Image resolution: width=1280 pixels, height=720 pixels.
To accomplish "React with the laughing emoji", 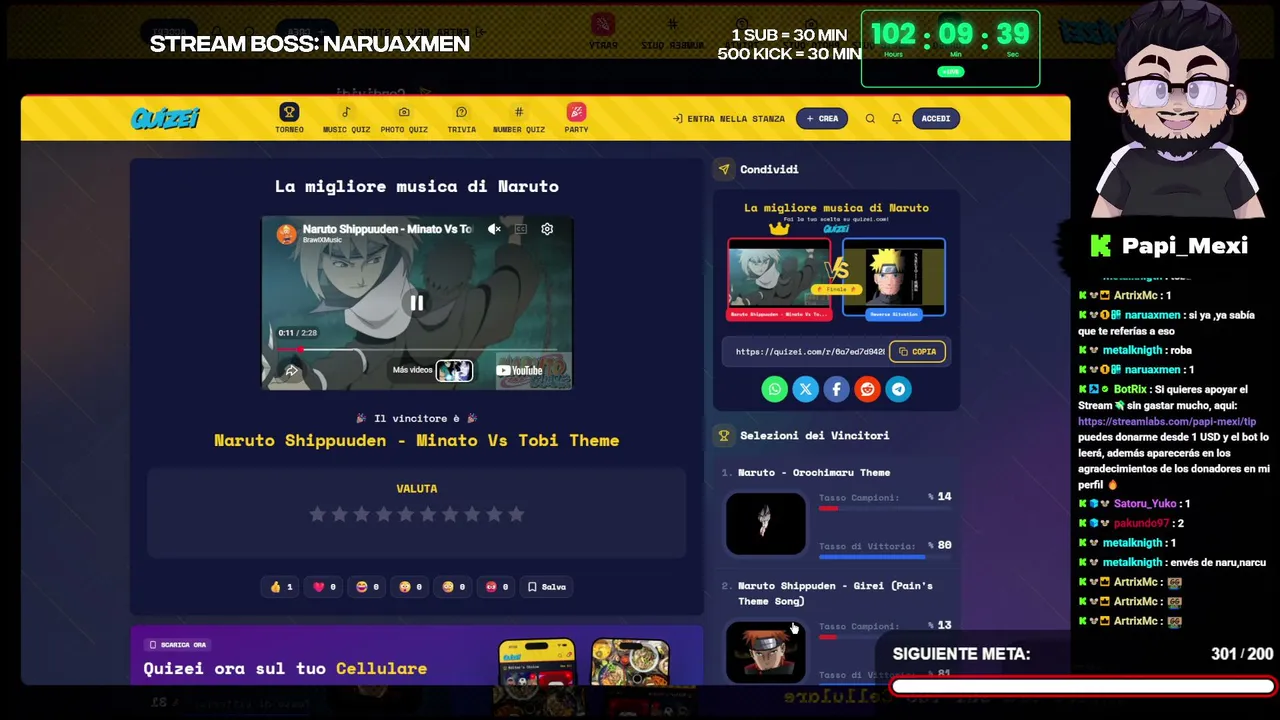I will click(367, 587).
